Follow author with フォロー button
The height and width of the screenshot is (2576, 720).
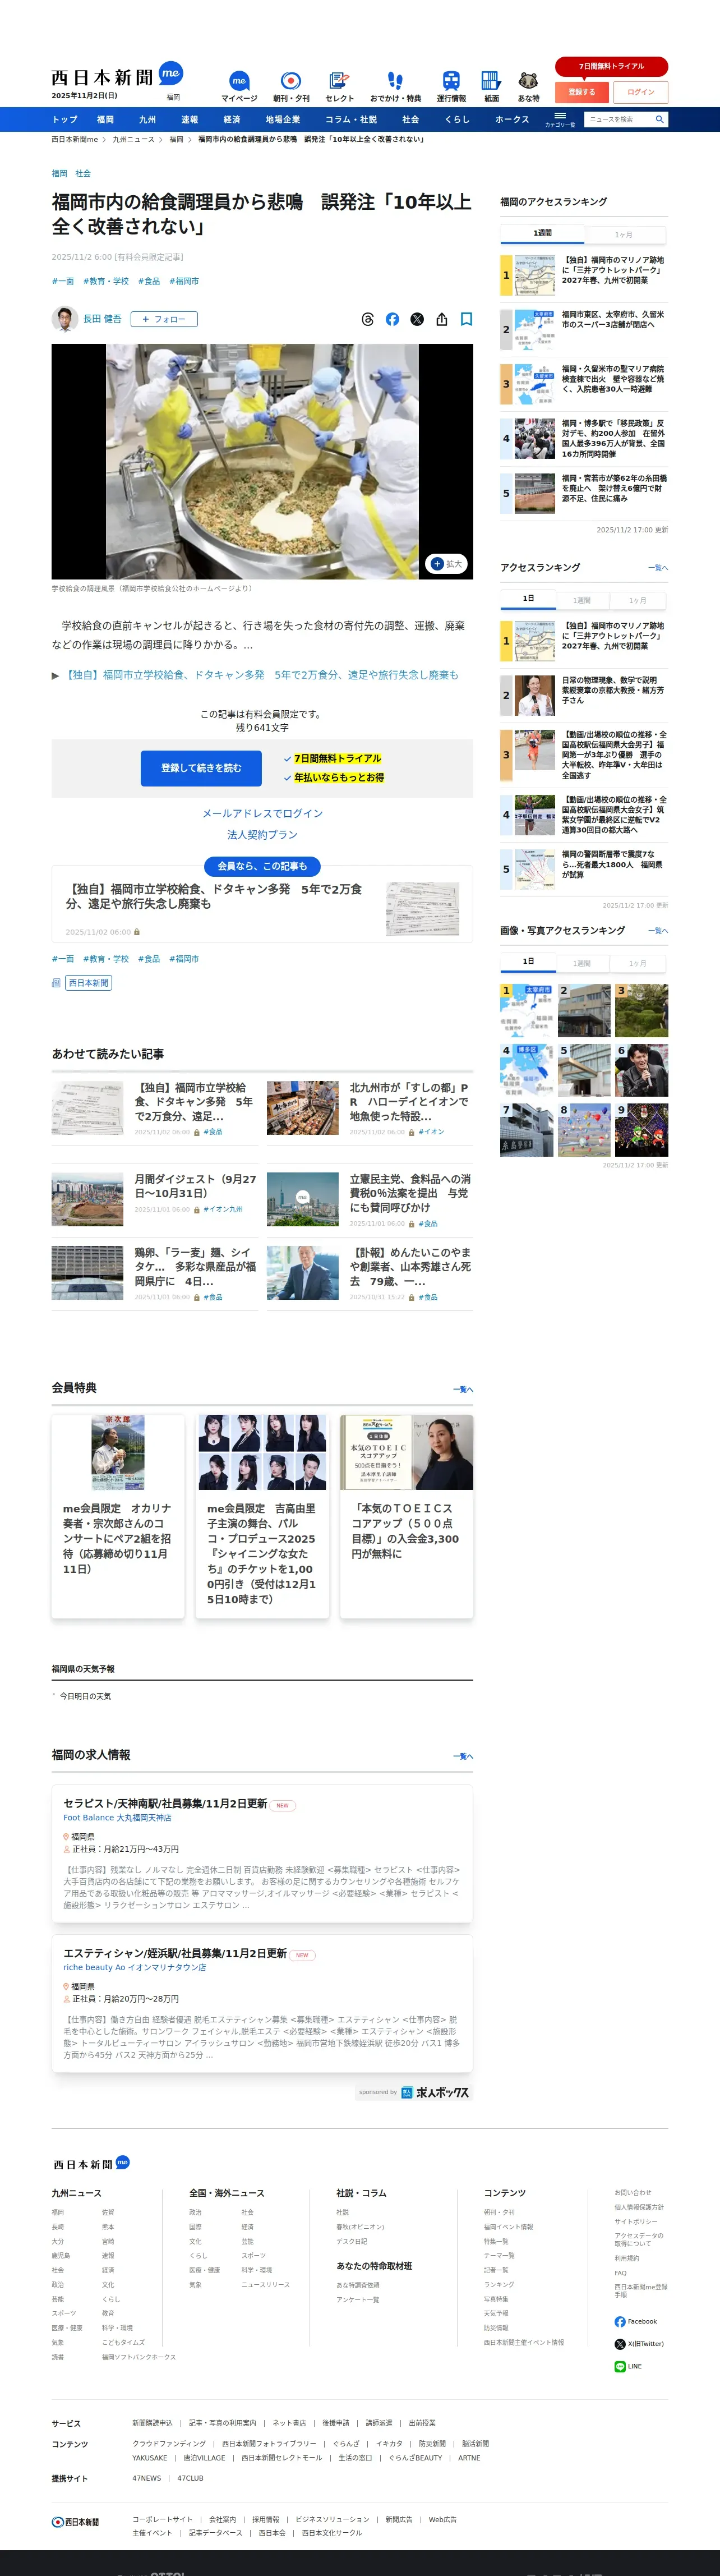[x=164, y=319]
